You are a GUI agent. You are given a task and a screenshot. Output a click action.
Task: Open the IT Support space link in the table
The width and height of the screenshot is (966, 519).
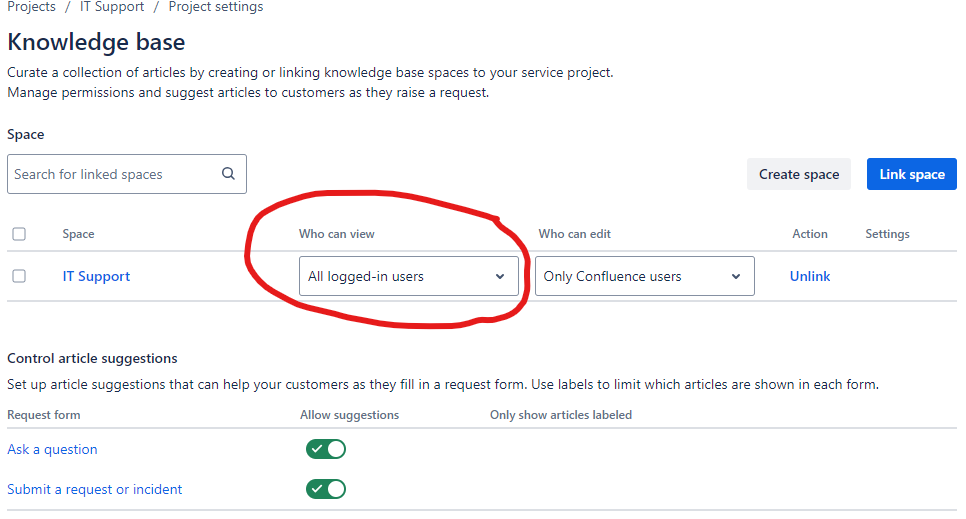click(96, 276)
